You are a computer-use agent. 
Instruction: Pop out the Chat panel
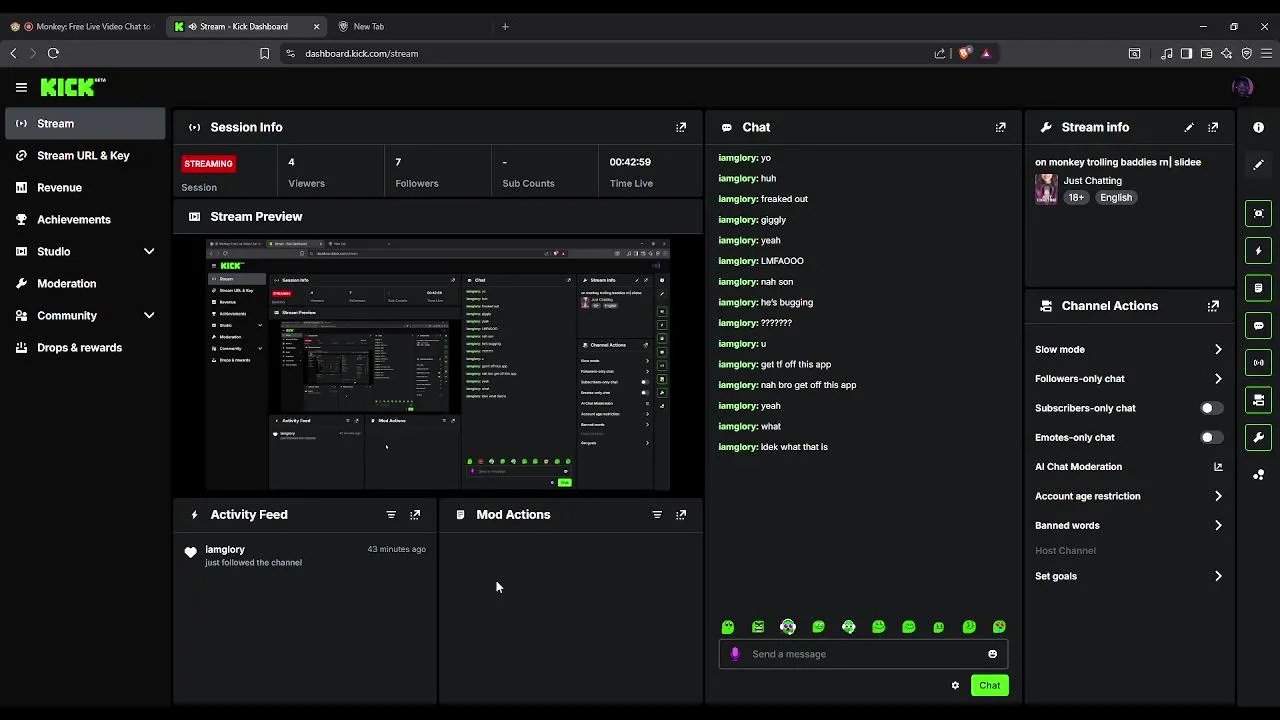(x=1000, y=127)
